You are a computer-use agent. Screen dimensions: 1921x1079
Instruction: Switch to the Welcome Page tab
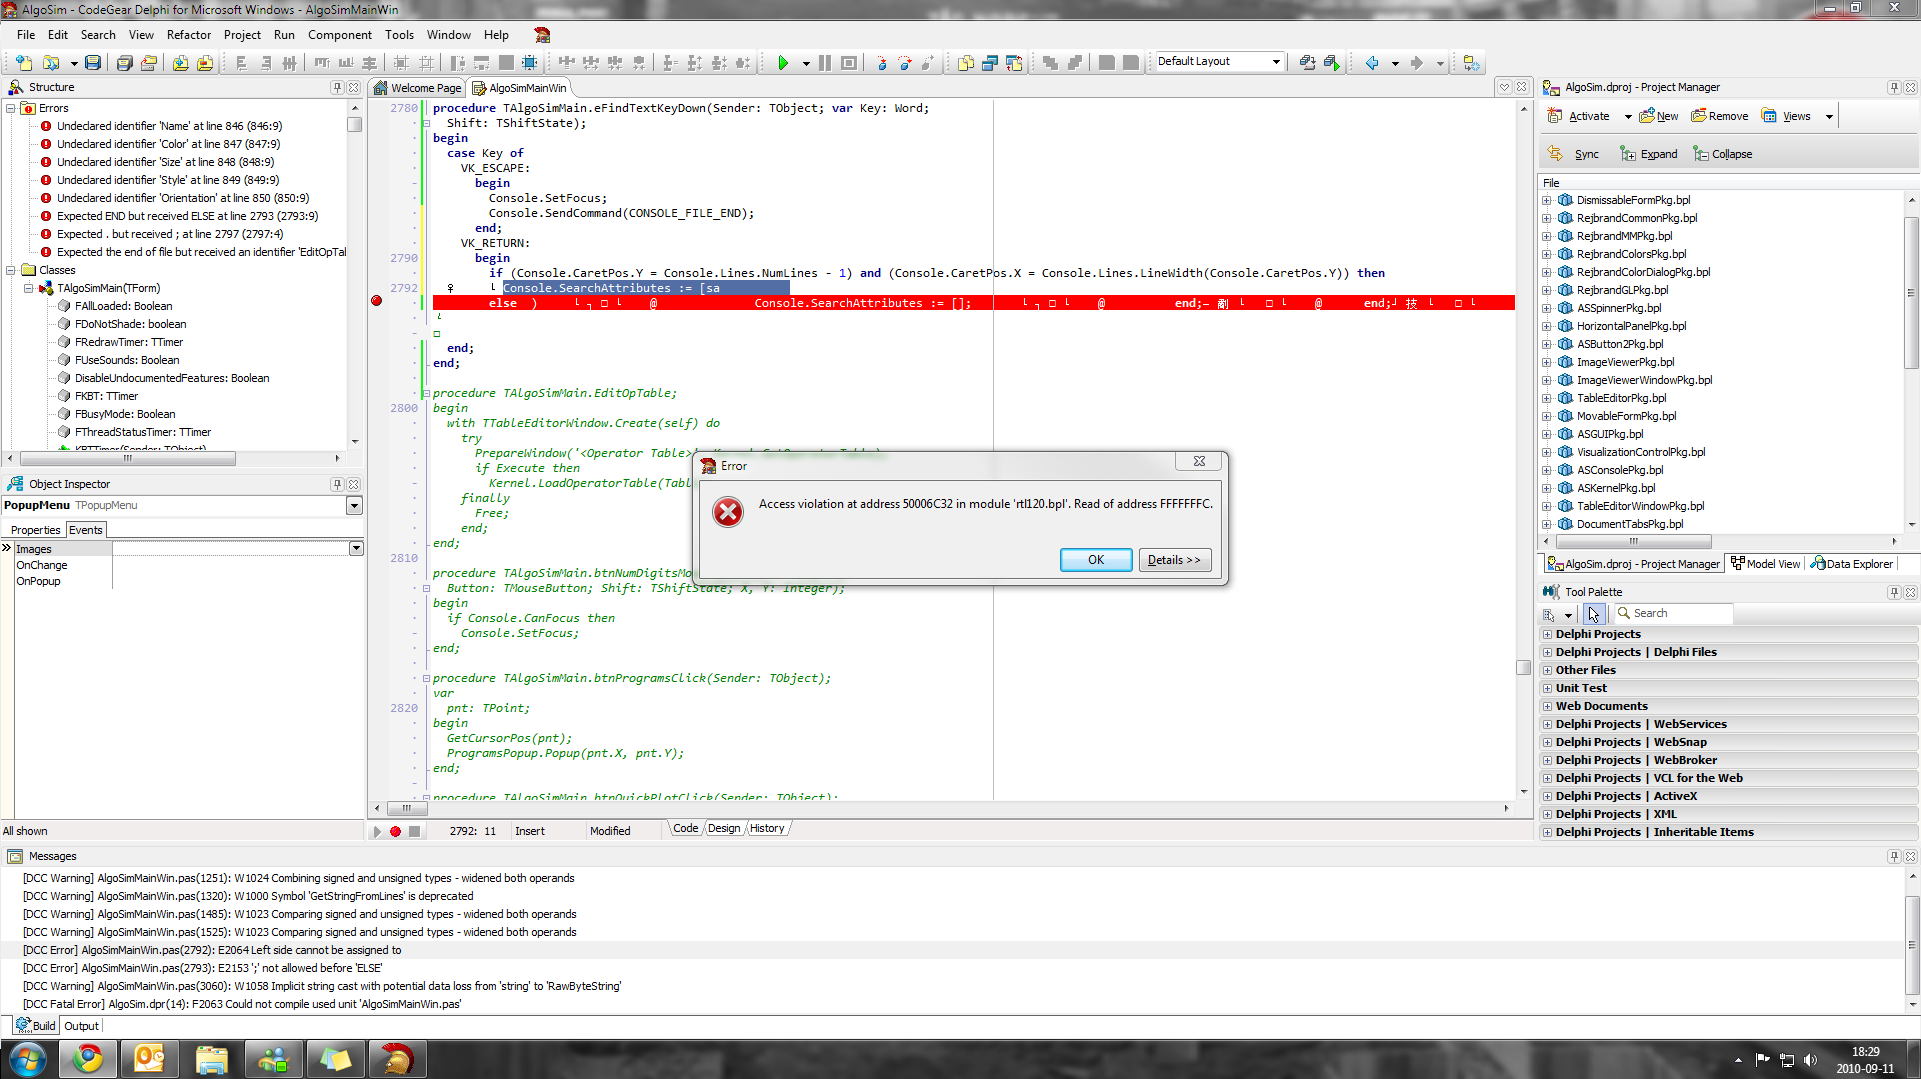point(417,88)
